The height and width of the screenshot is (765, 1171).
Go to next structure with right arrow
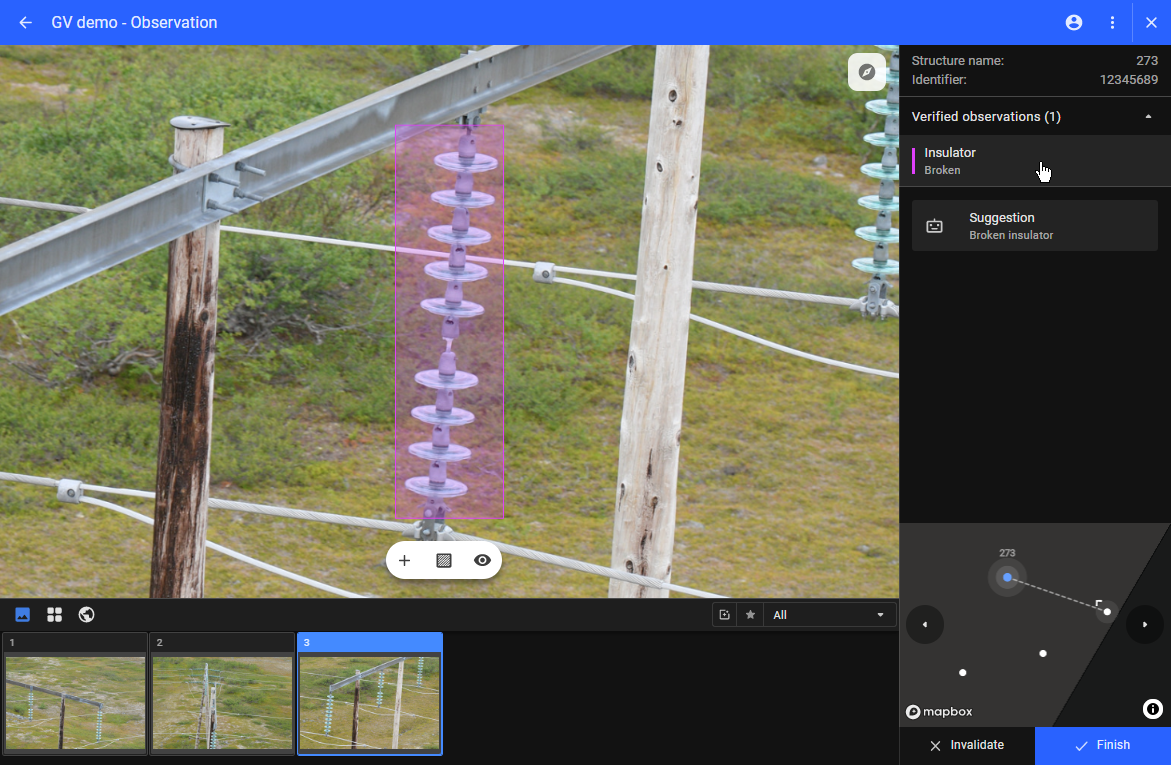(x=1144, y=625)
